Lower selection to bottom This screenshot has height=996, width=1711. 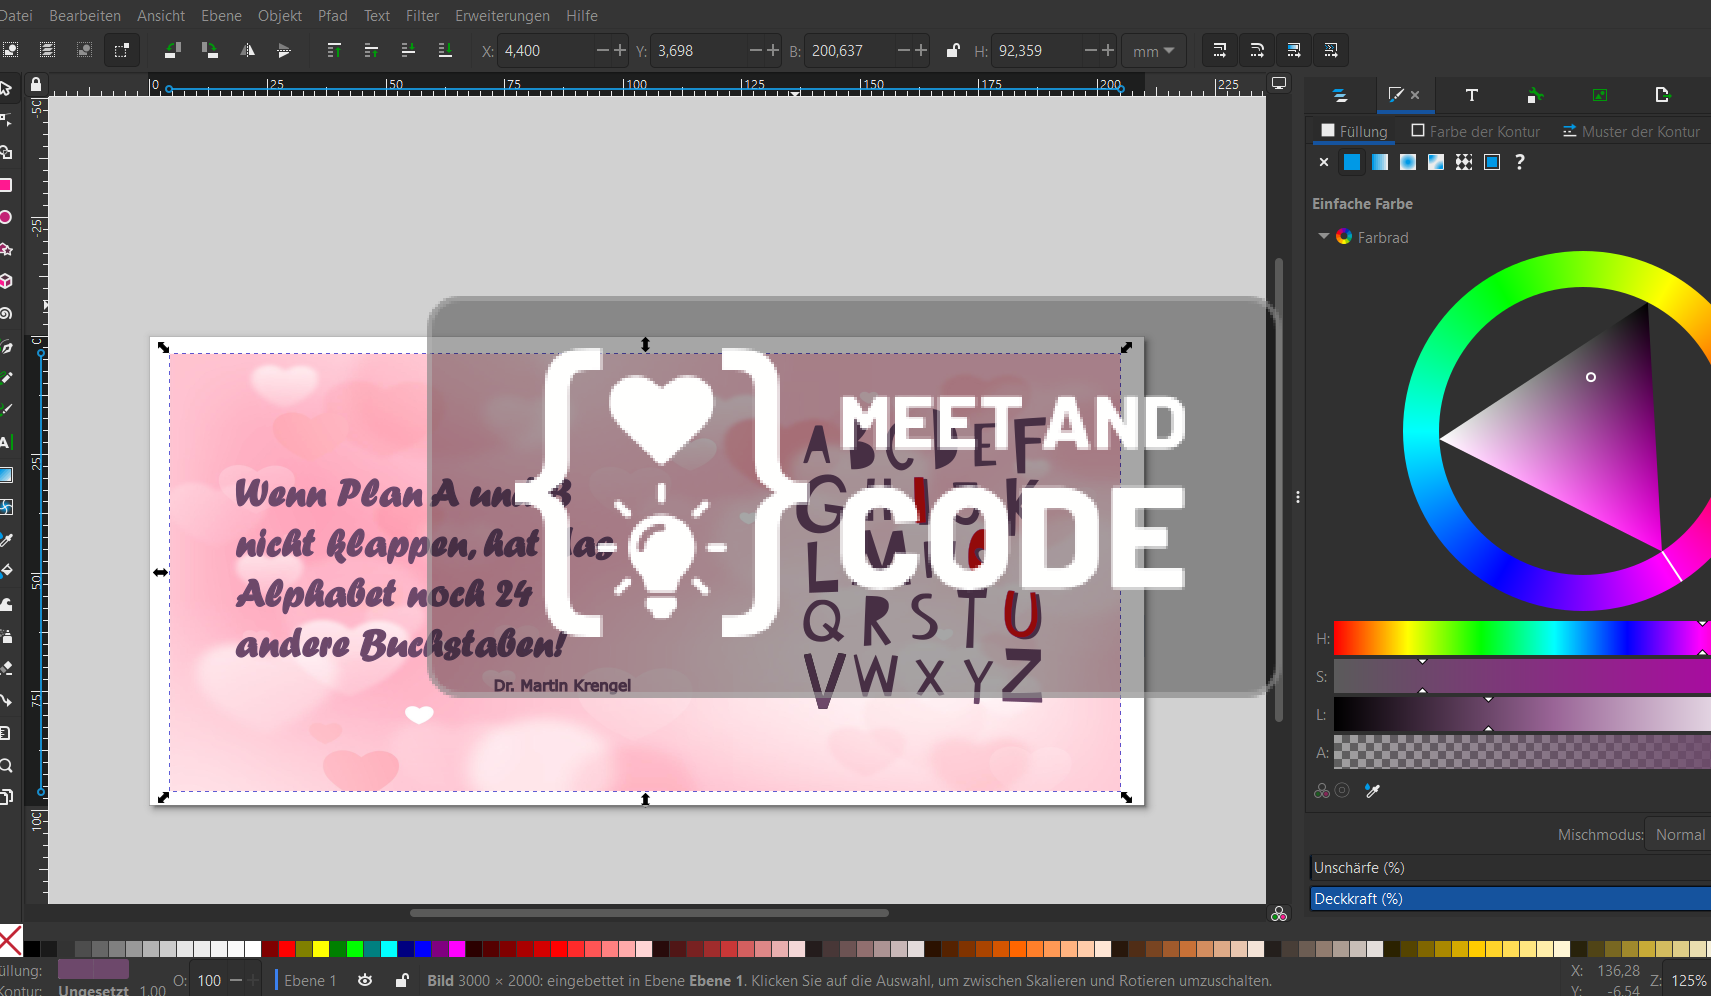pos(445,50)
